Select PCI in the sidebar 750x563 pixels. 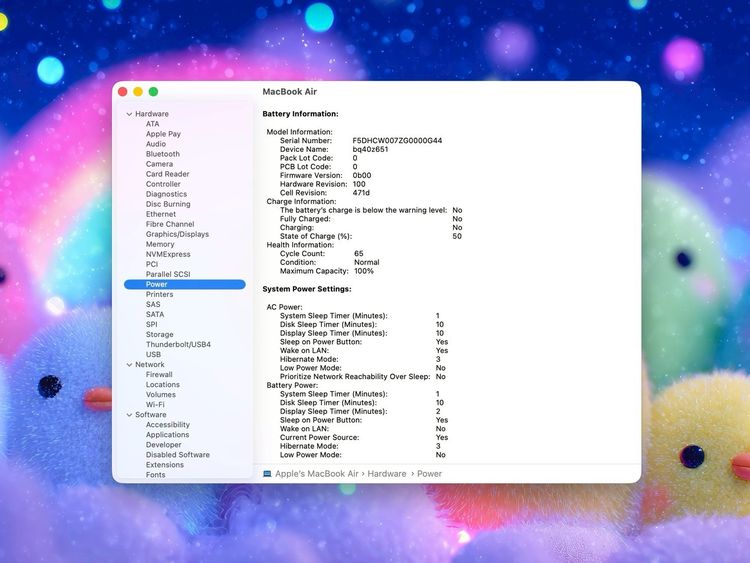click(152, 265)
